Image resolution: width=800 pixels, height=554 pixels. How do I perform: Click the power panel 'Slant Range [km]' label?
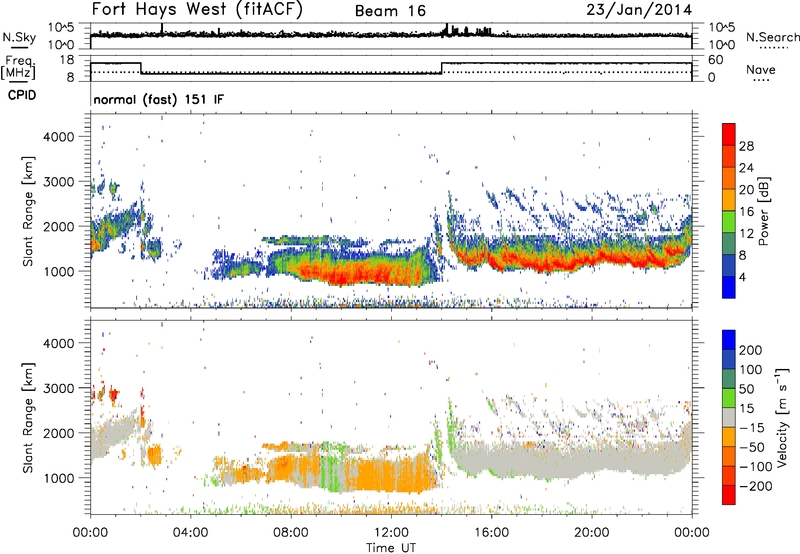28,211
